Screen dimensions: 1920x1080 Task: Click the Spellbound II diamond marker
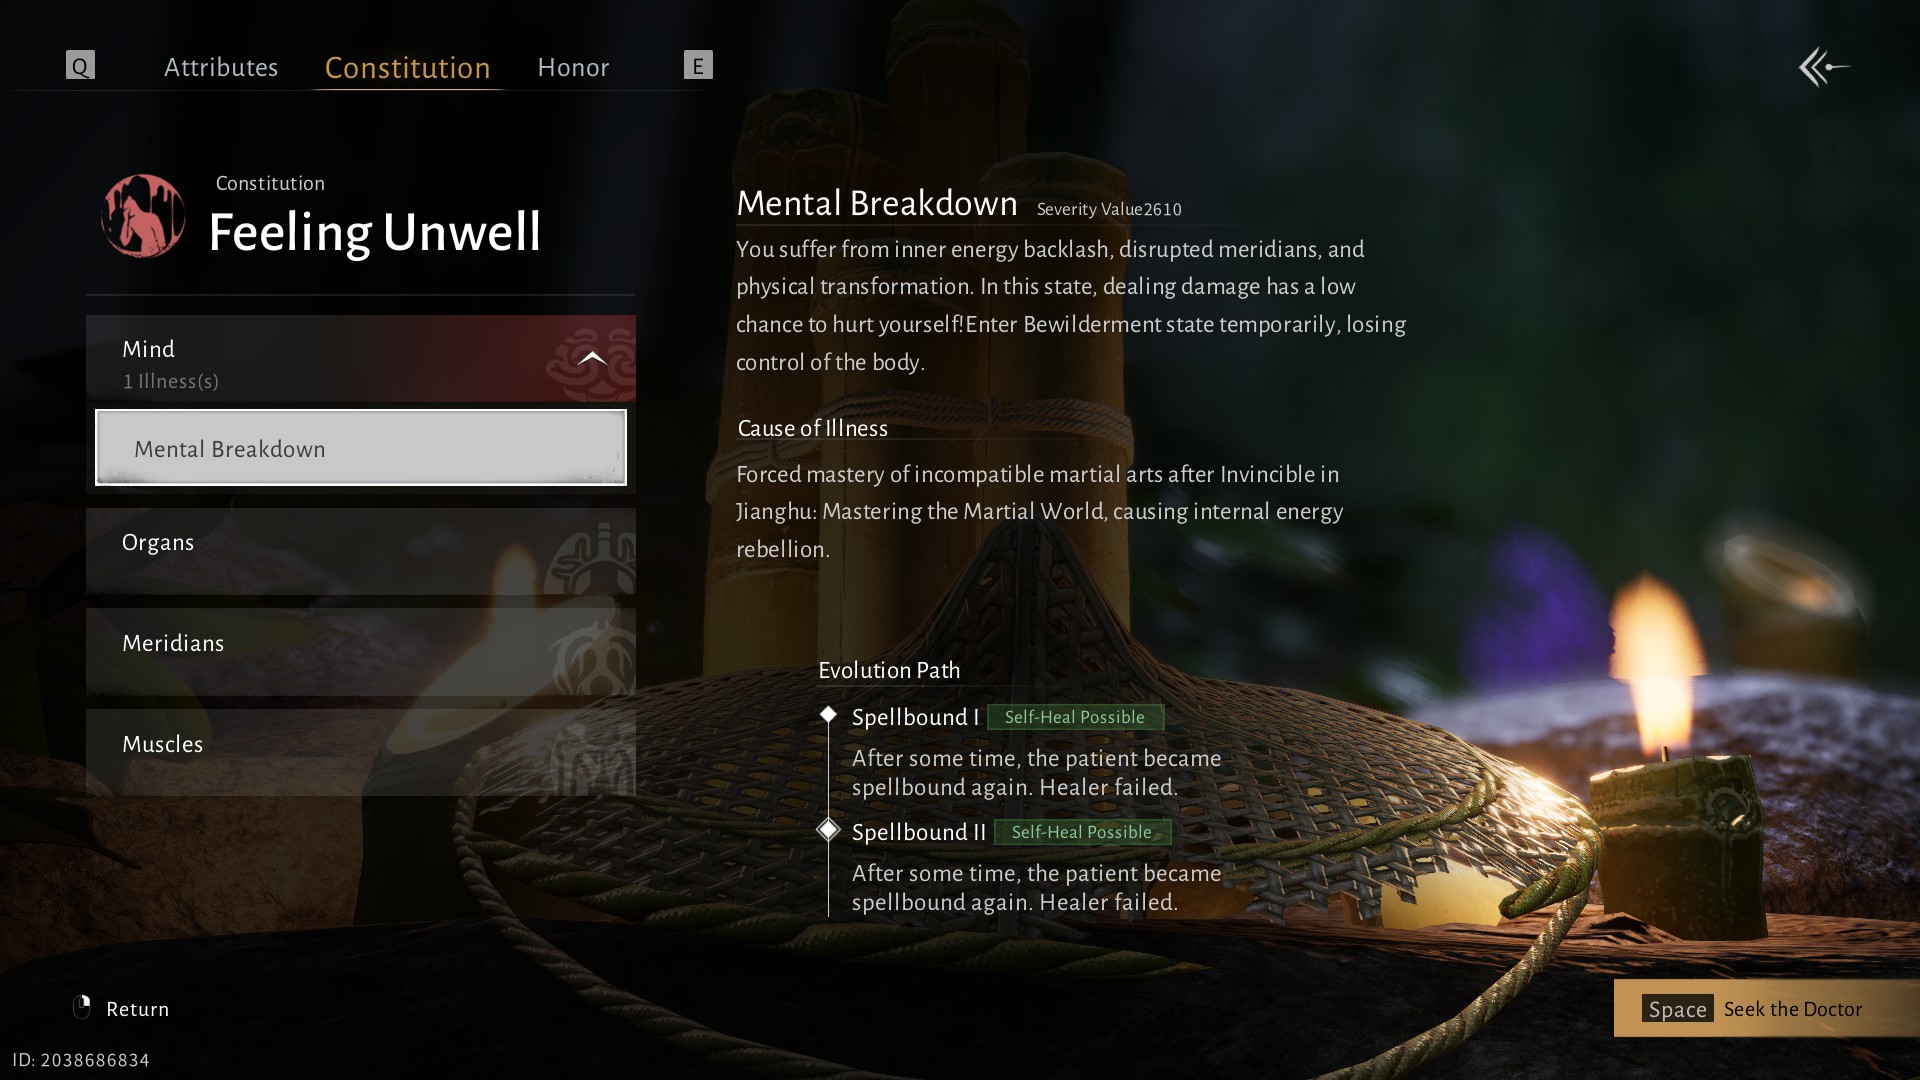coord(828,829)
